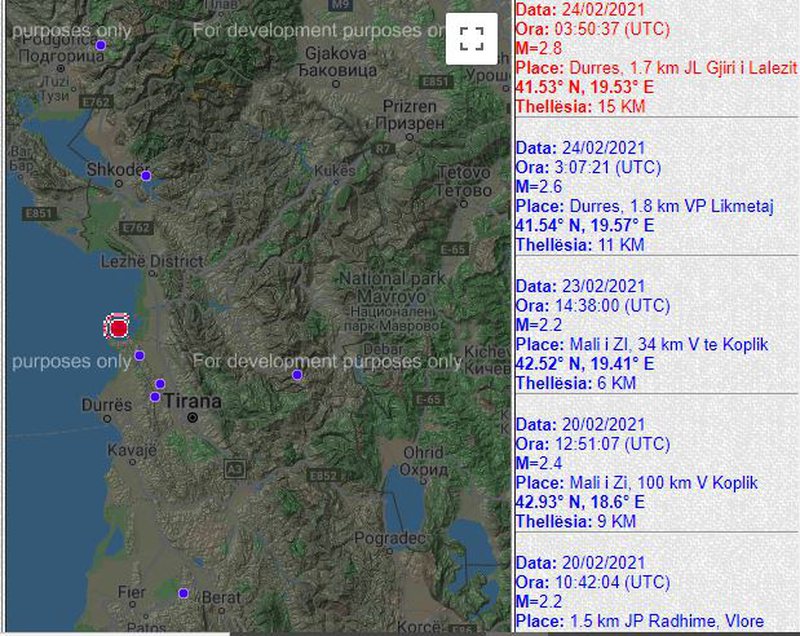Viewport: 800px width, 636px height.
Task: Toggle fullscreen view of the map
Action: 471,39
